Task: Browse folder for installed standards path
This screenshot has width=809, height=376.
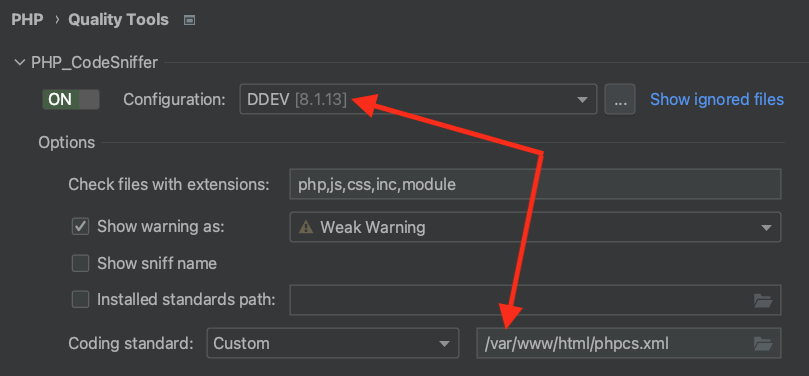Action: 763,300
